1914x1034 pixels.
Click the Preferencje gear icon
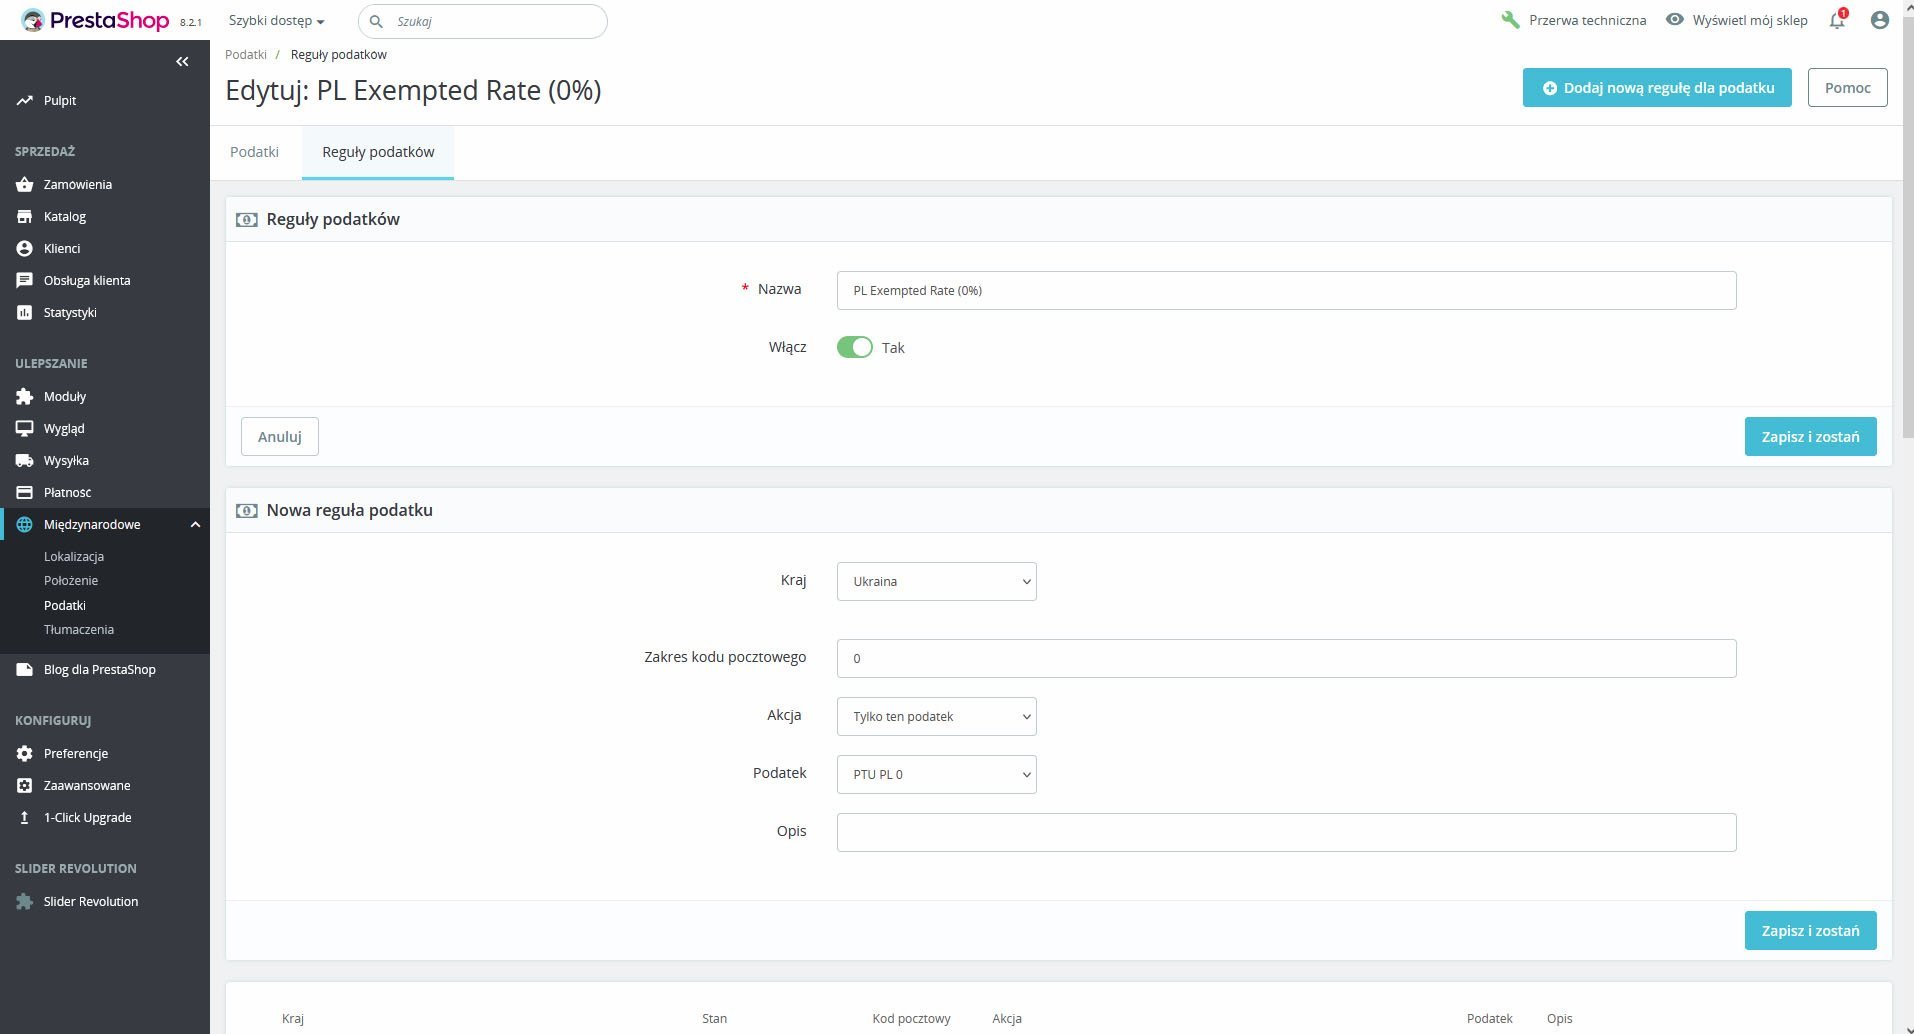pyautogui.click(x=25, y=753)
